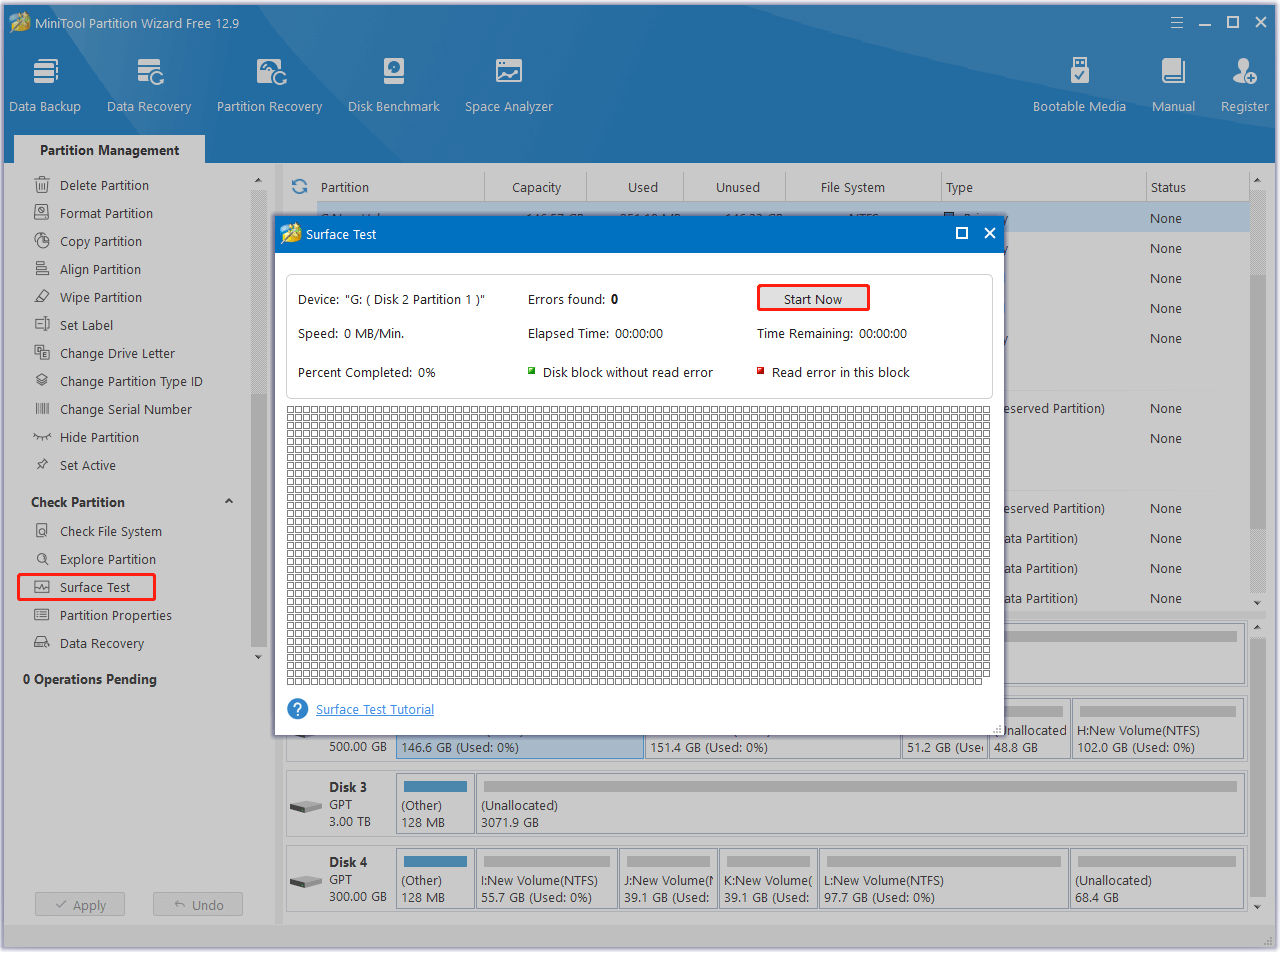The image size is (1281, 953).
Task: Open the Space Analyzer tool
Action: [509, 85]
